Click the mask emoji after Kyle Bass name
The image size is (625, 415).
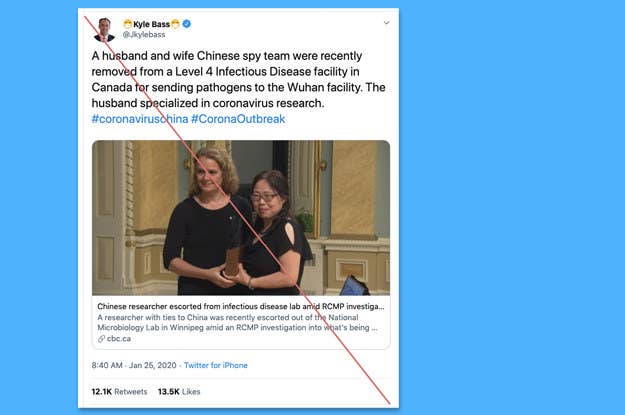(175, 24)
